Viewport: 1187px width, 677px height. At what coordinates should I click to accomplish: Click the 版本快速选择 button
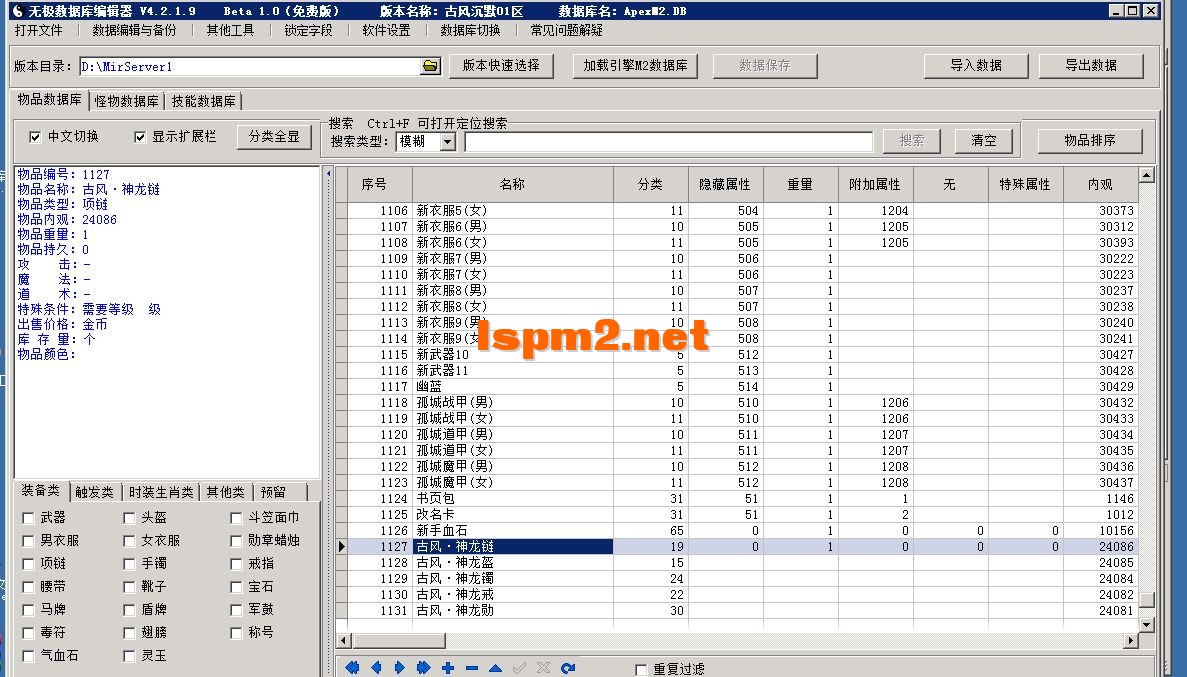point(501,66)
